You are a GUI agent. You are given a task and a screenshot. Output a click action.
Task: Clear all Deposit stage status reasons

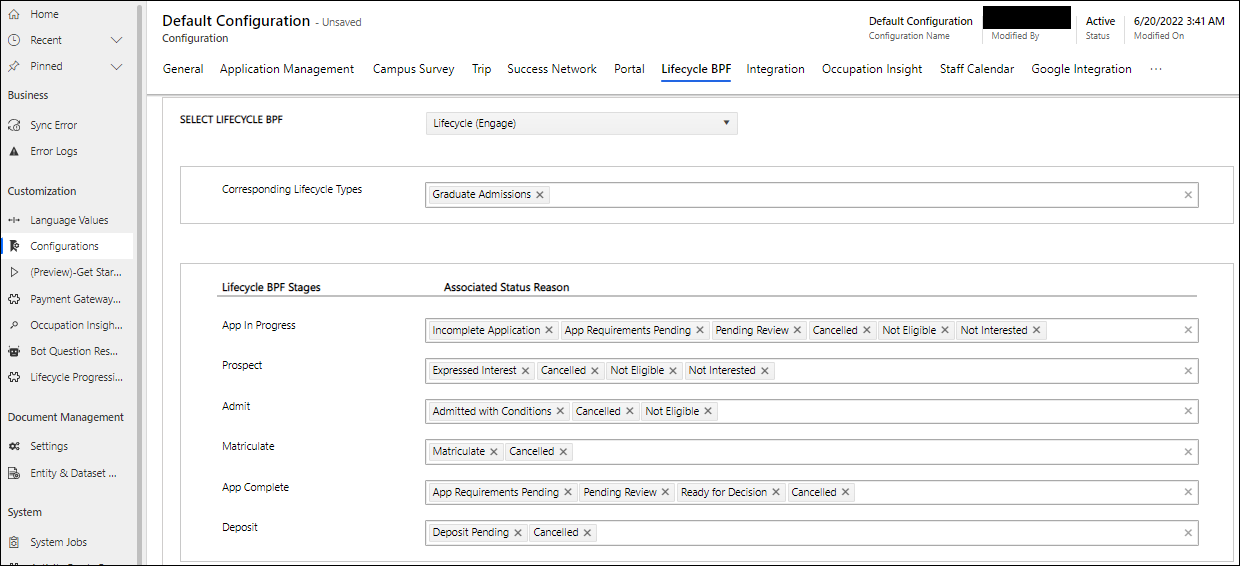1188,533
